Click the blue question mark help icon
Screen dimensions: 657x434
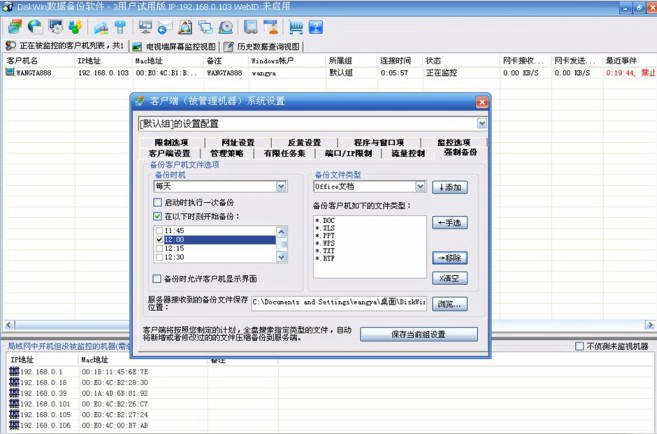tap(316, 27)
